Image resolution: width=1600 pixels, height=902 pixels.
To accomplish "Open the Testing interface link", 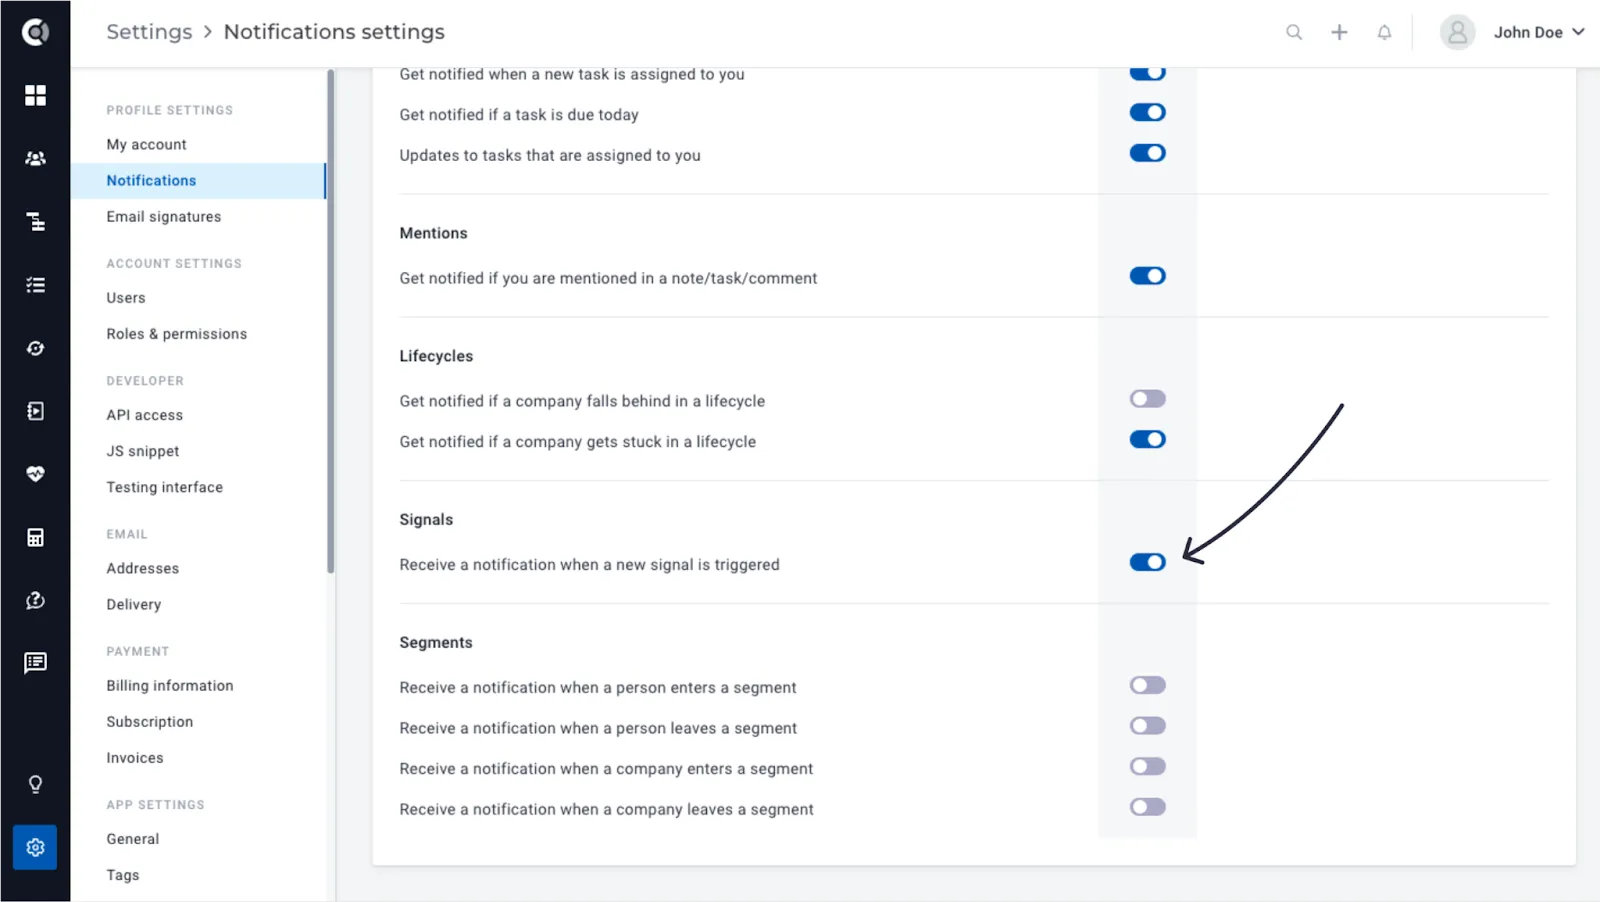I will pos(165,487).
